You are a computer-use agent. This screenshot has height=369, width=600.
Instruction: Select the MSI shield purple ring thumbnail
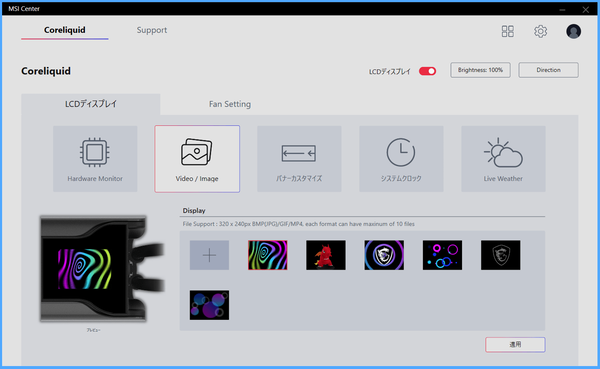[384, 255]
